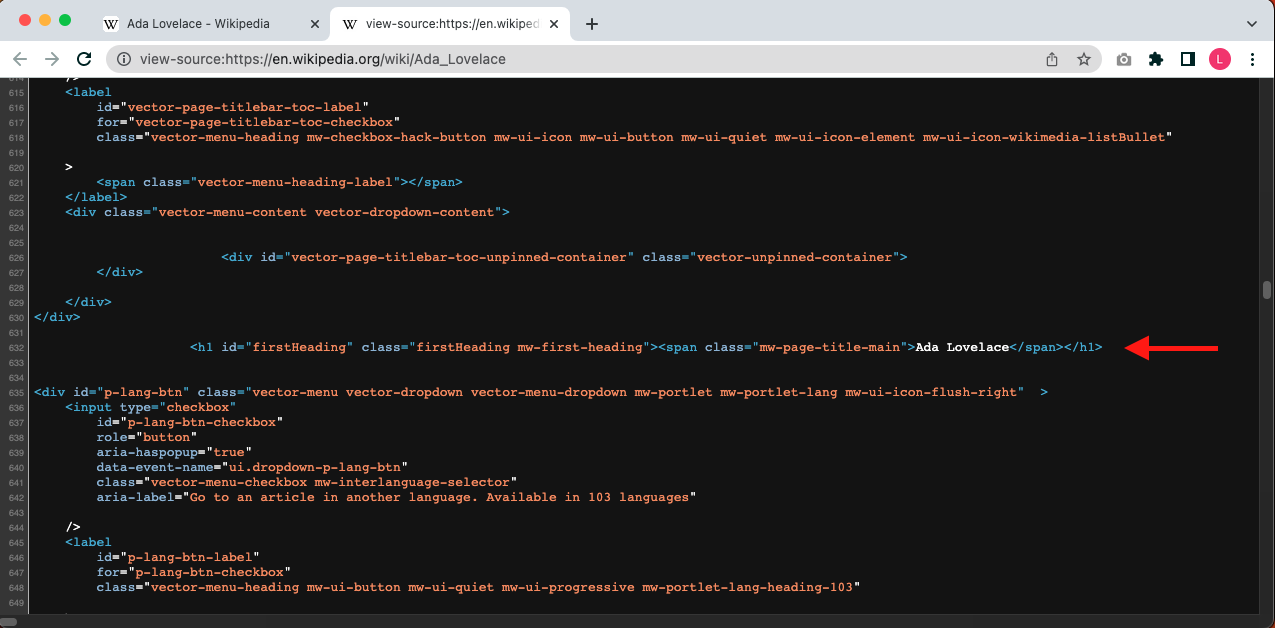Open the screenshot camera extension icon
The image size is (1275, 628).
[1123, 59]
